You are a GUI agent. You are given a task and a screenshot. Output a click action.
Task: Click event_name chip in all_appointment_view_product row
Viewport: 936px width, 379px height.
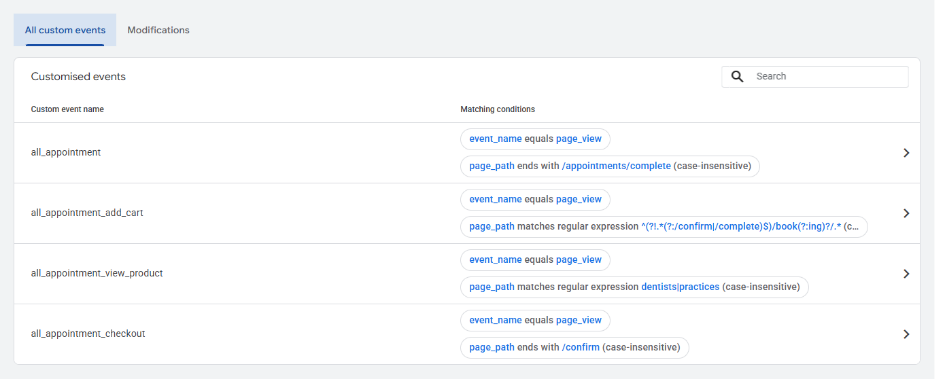535,260
